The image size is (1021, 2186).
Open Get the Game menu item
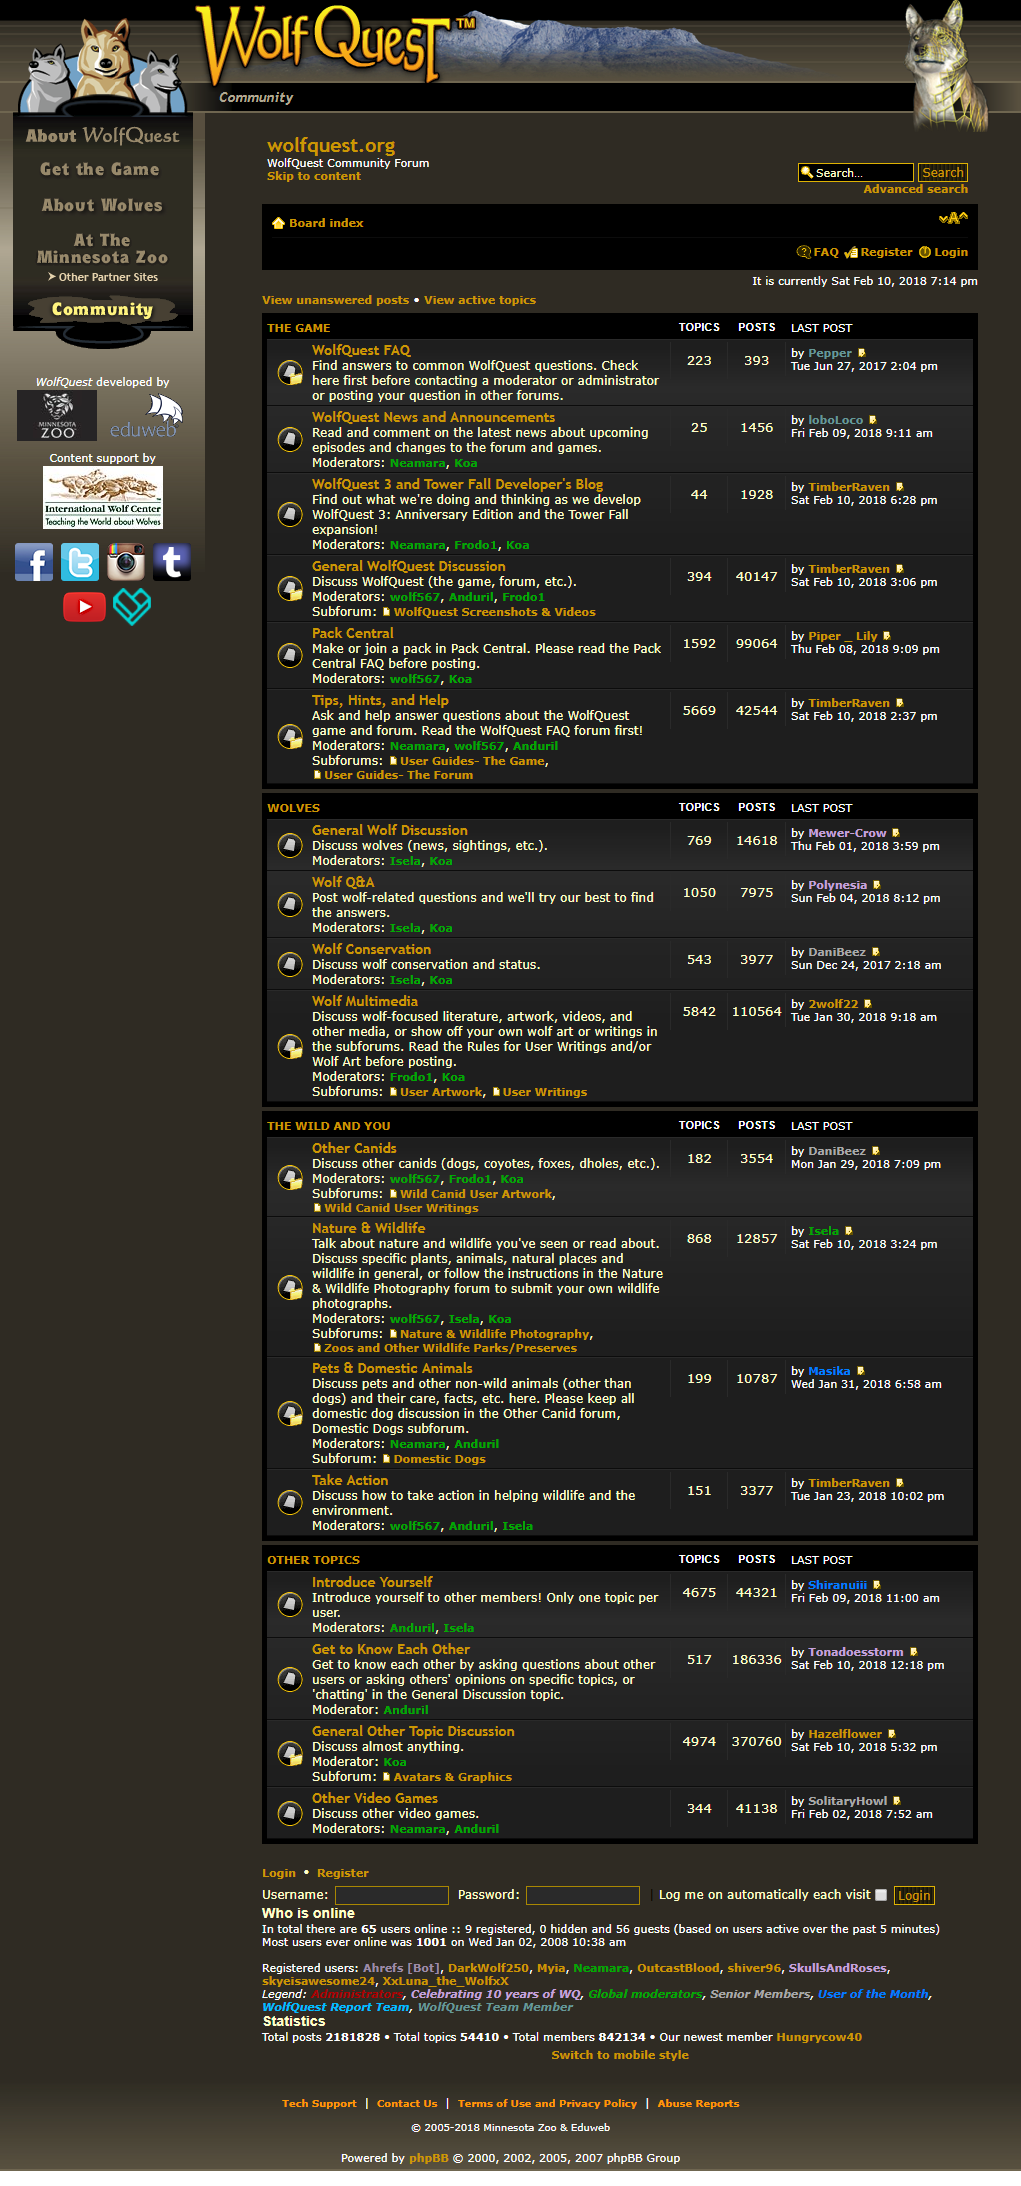click(x=100, y=170)
